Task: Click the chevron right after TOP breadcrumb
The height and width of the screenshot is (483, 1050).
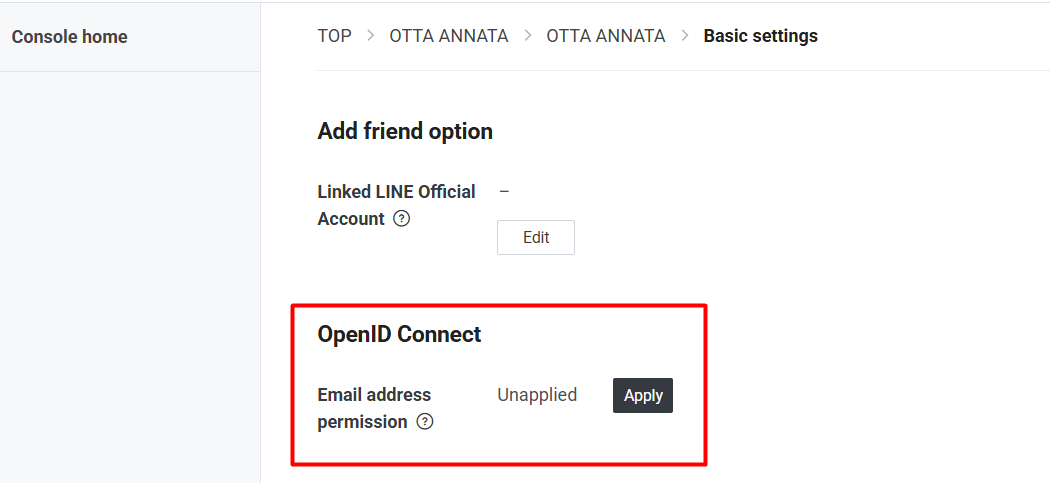Action: [370, 36]
